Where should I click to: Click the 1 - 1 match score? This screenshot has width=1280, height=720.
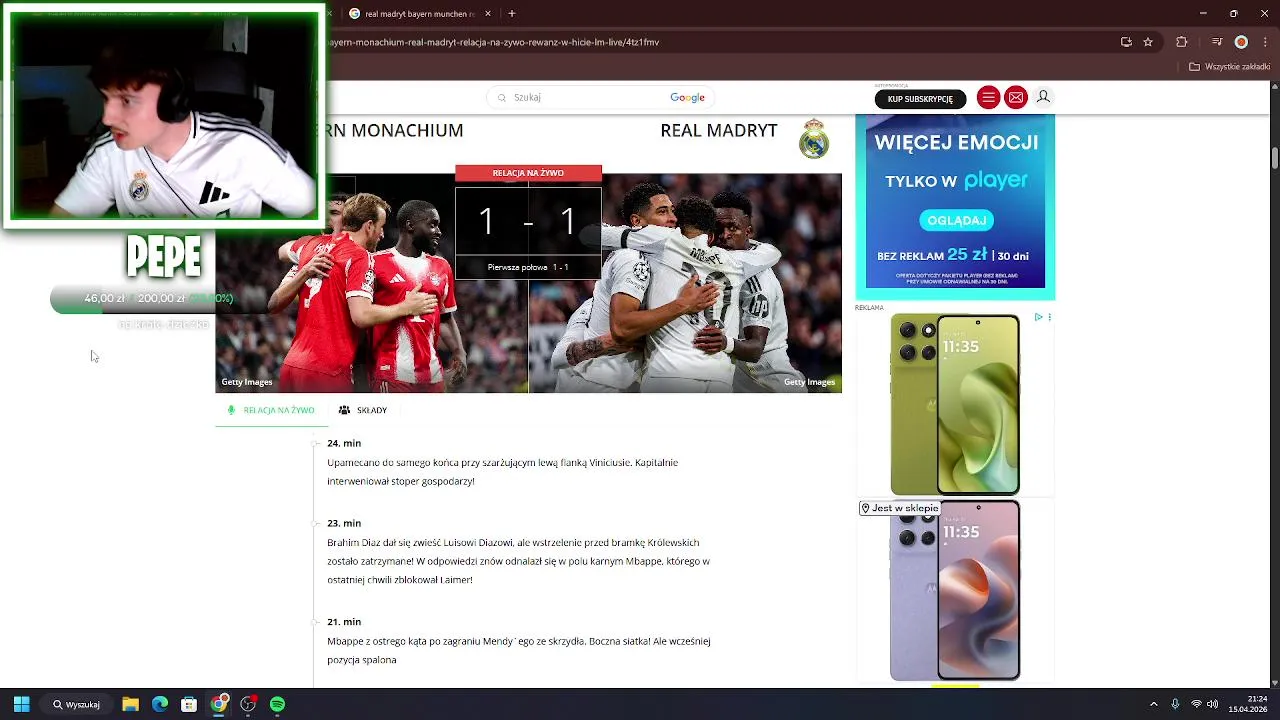pyautogui.click(x=527, y=222)
